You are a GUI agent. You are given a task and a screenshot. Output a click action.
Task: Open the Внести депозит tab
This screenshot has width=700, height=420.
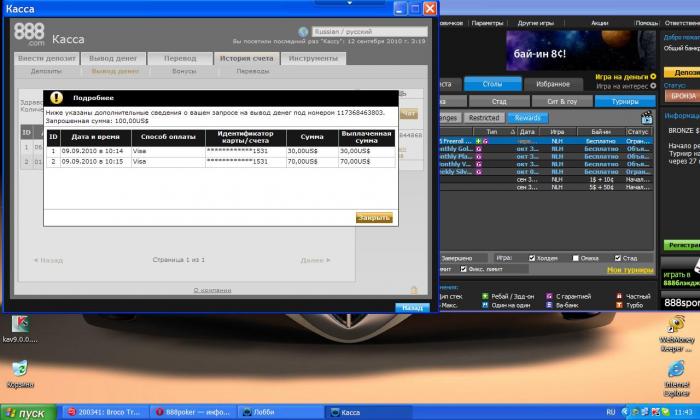point(47,58)
